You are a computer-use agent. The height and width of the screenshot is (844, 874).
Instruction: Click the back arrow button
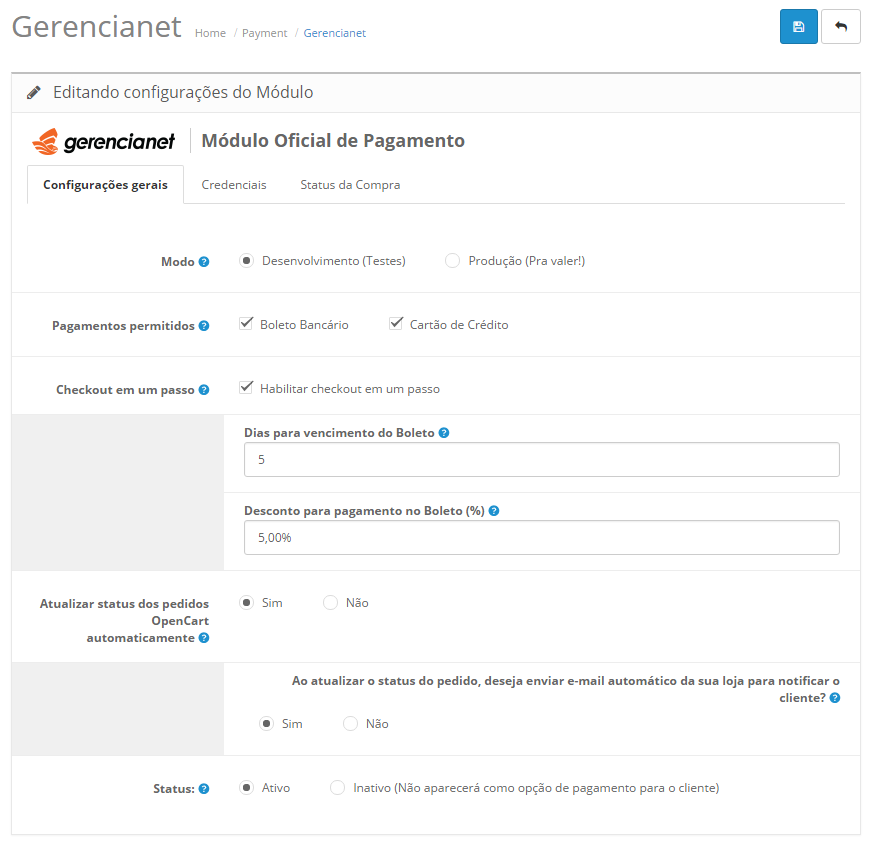point(840,27)
